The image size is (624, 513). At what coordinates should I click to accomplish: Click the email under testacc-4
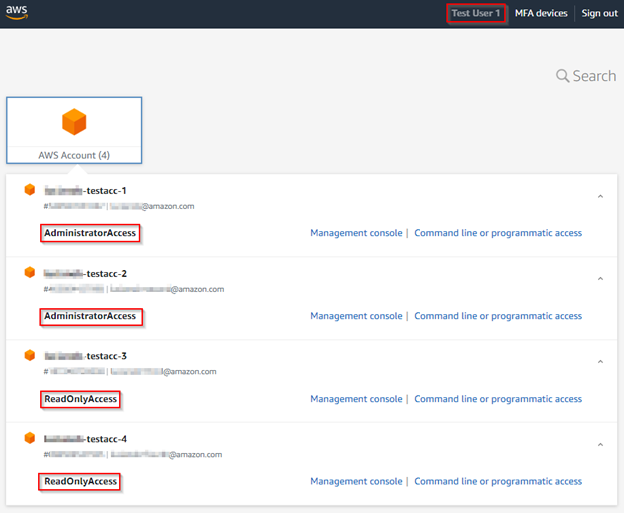166,454
